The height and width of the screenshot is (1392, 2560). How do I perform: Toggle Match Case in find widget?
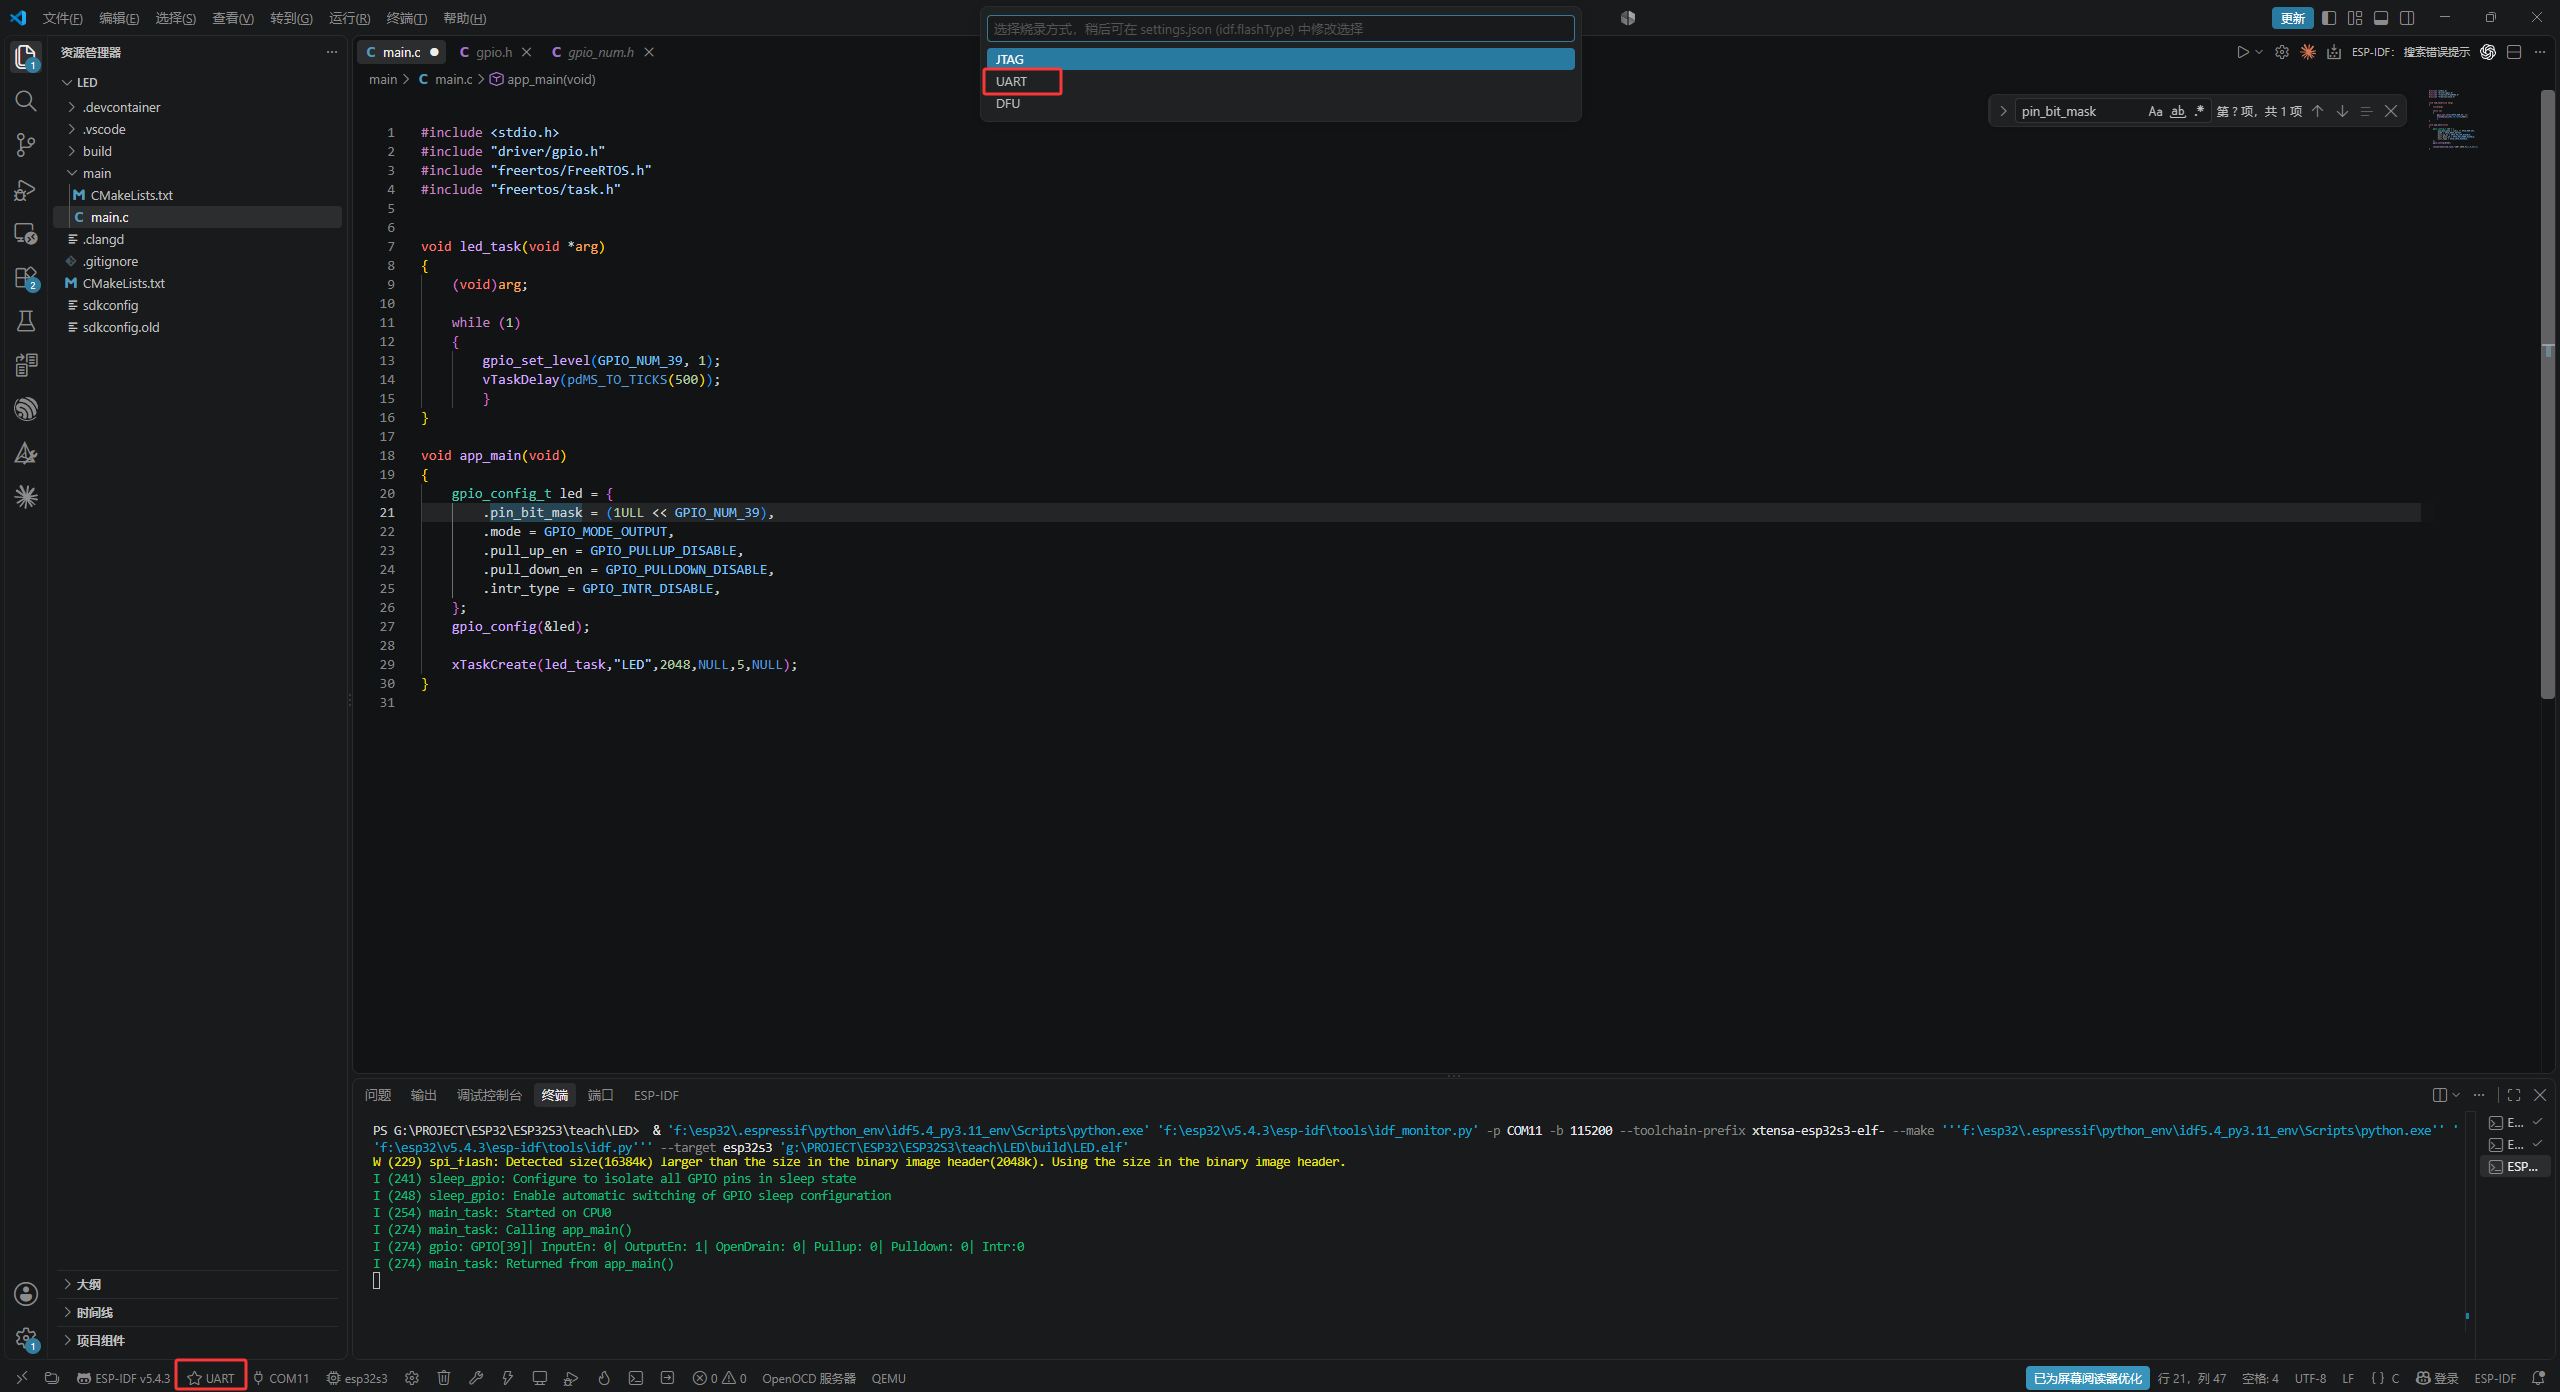point(2155,111)
